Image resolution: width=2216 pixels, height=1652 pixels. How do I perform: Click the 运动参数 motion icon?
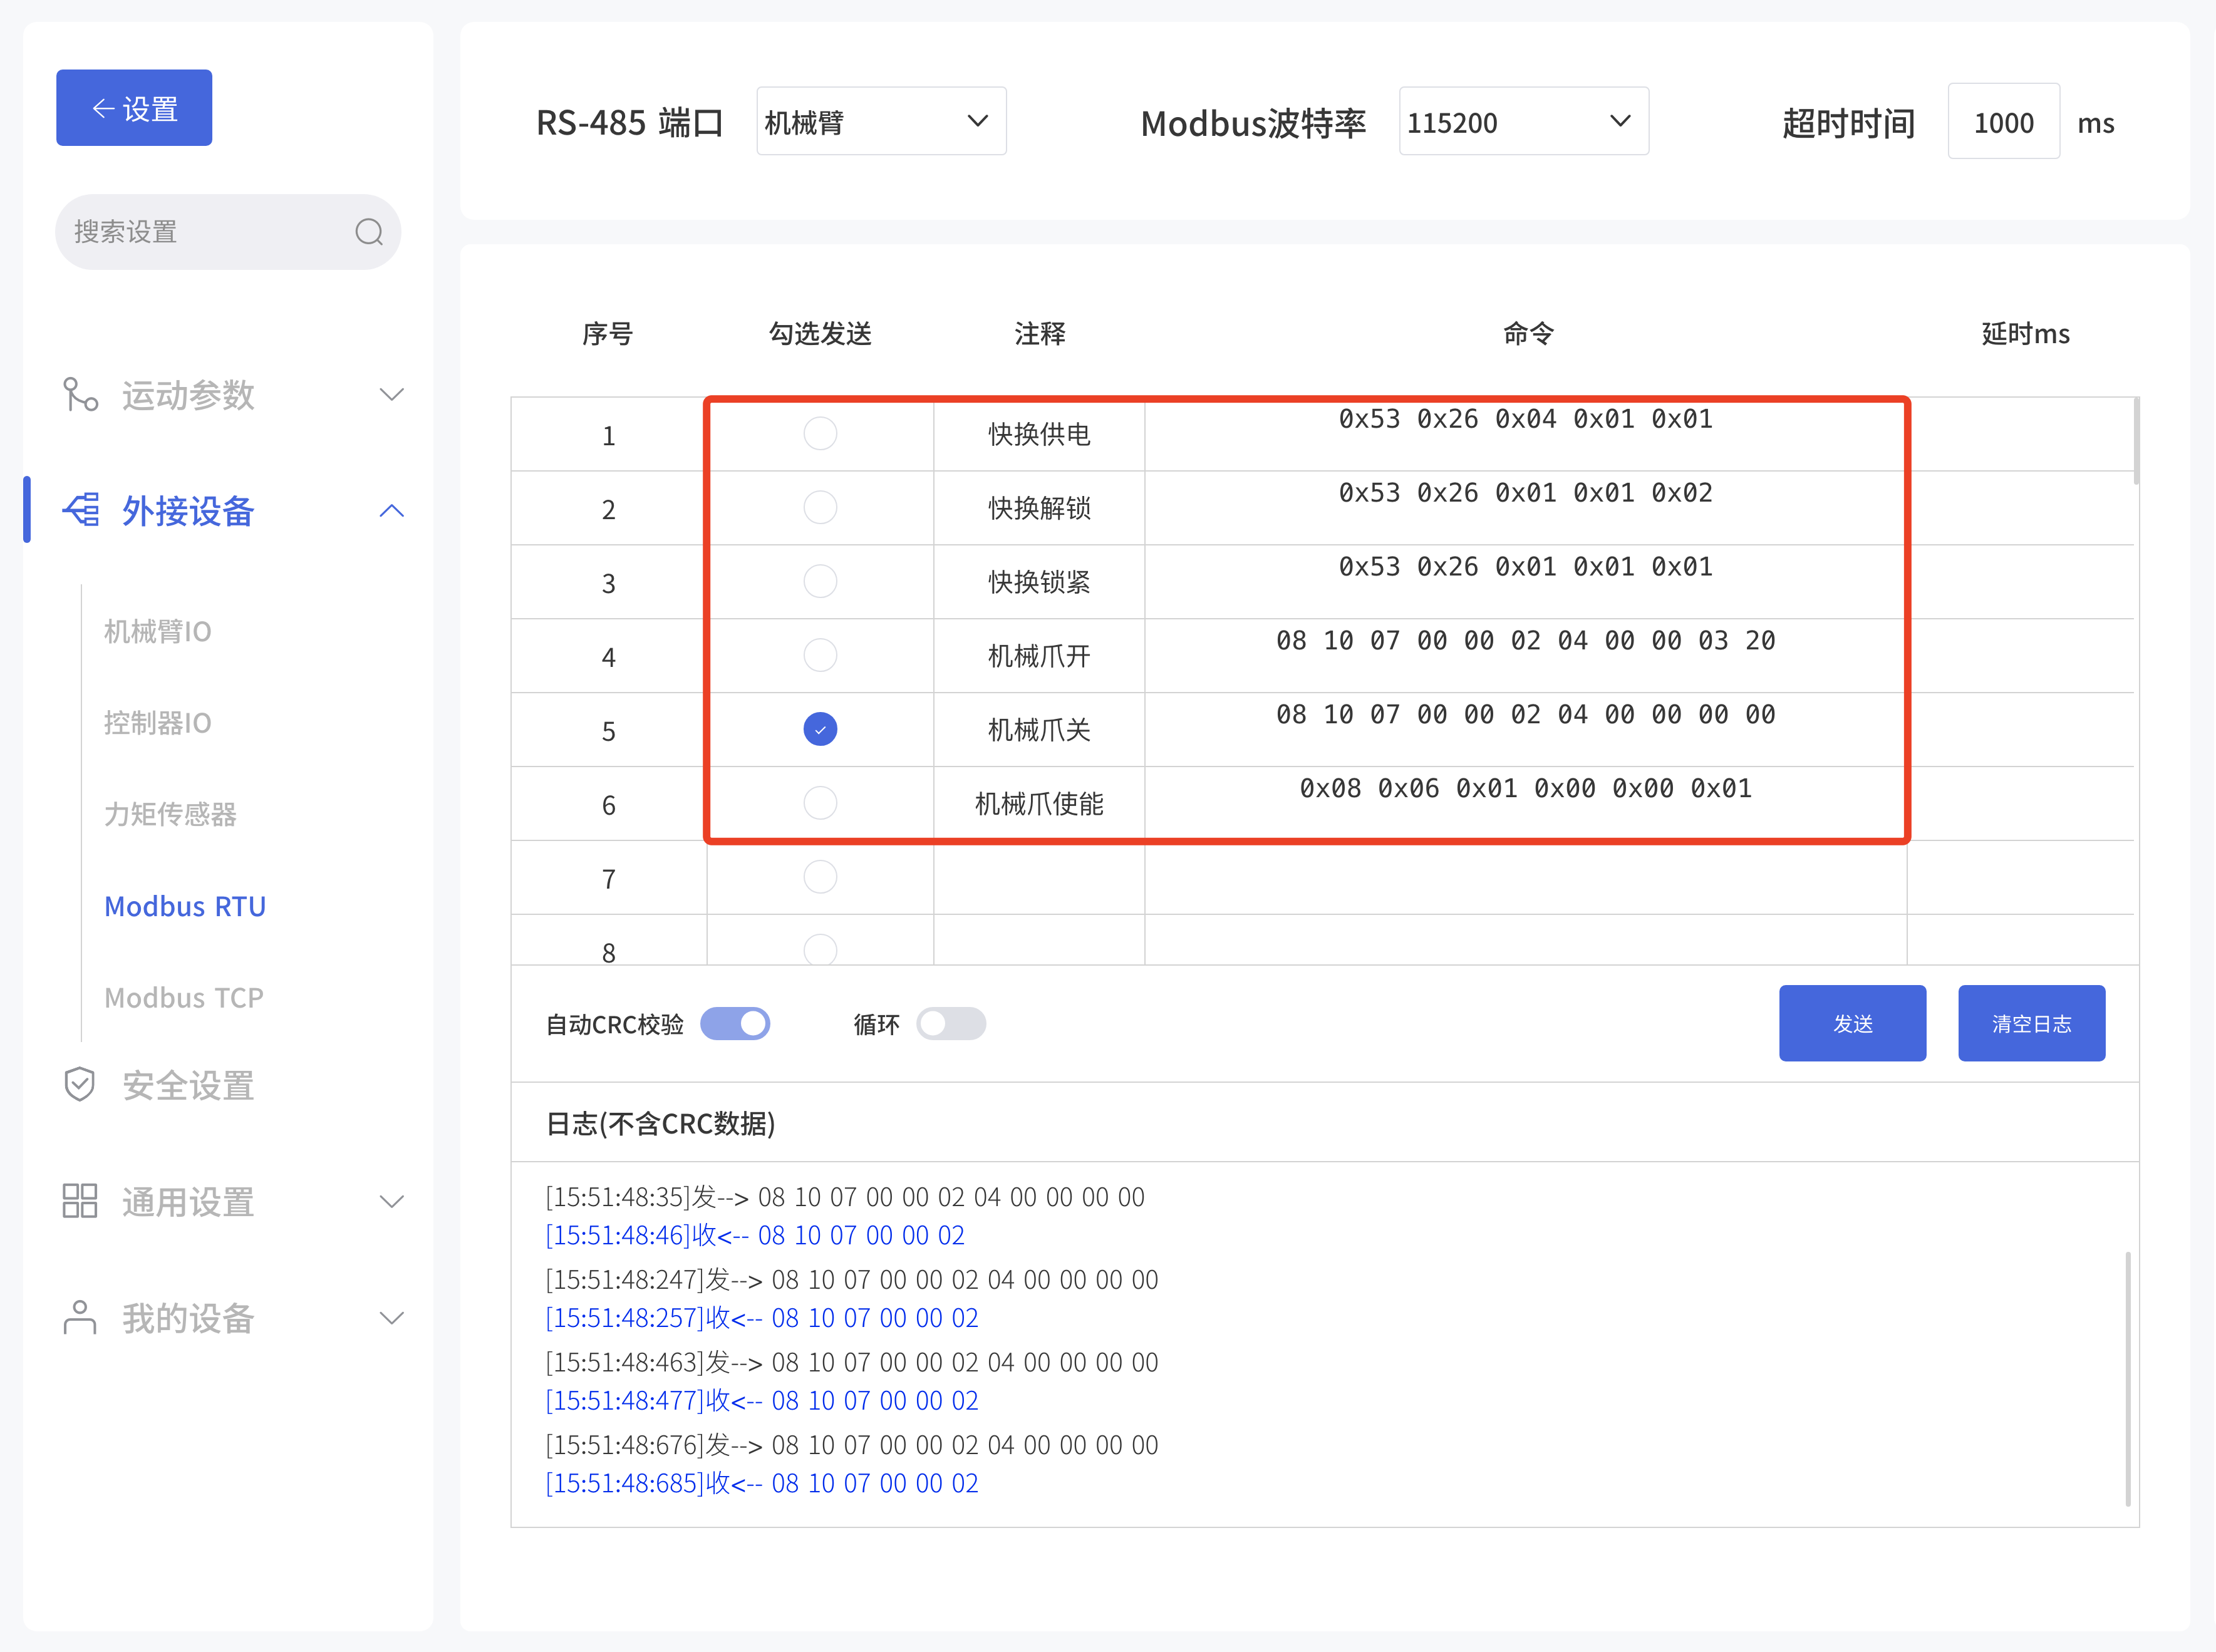80,394
